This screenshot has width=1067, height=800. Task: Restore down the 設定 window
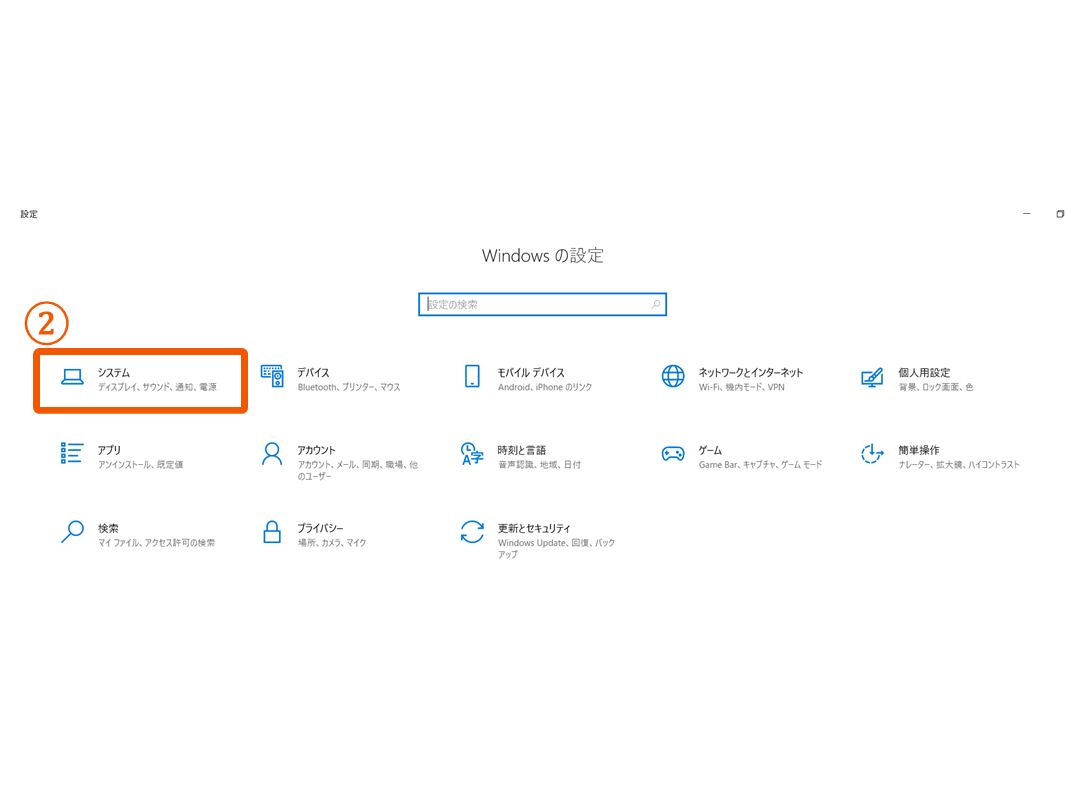coord(1060,214)
